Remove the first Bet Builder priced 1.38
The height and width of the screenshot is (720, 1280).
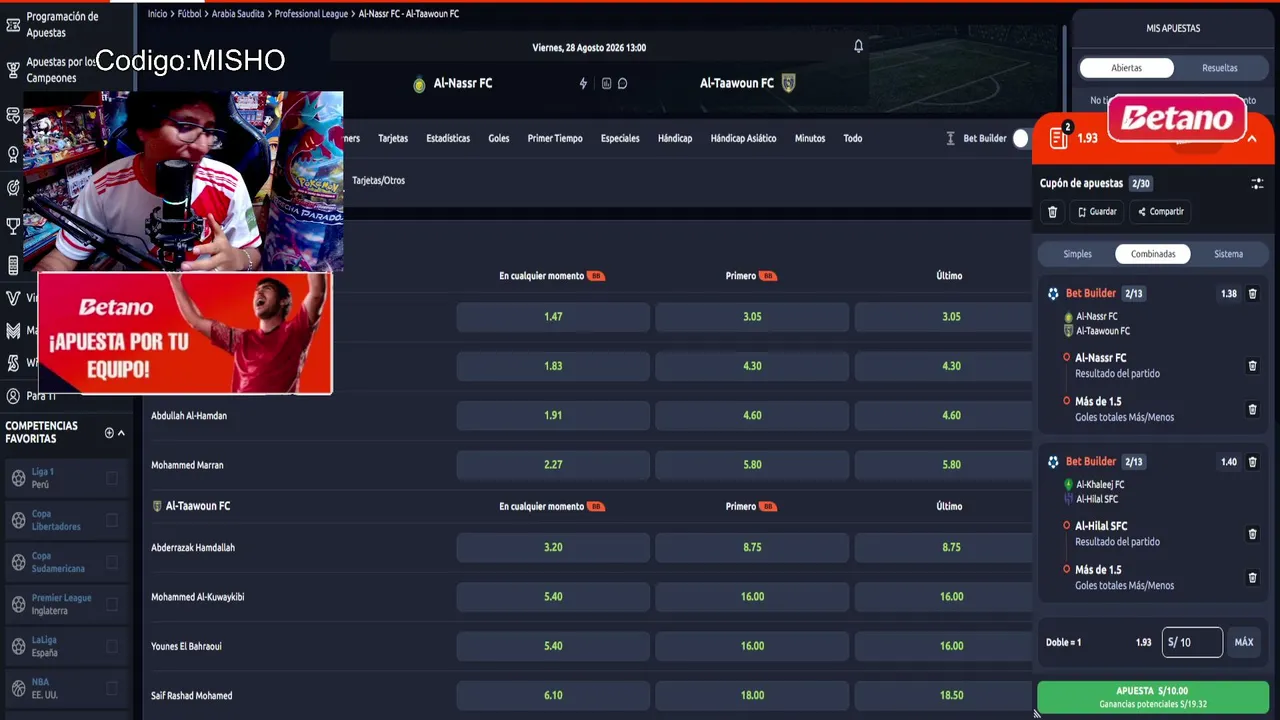click(1253, 294)
